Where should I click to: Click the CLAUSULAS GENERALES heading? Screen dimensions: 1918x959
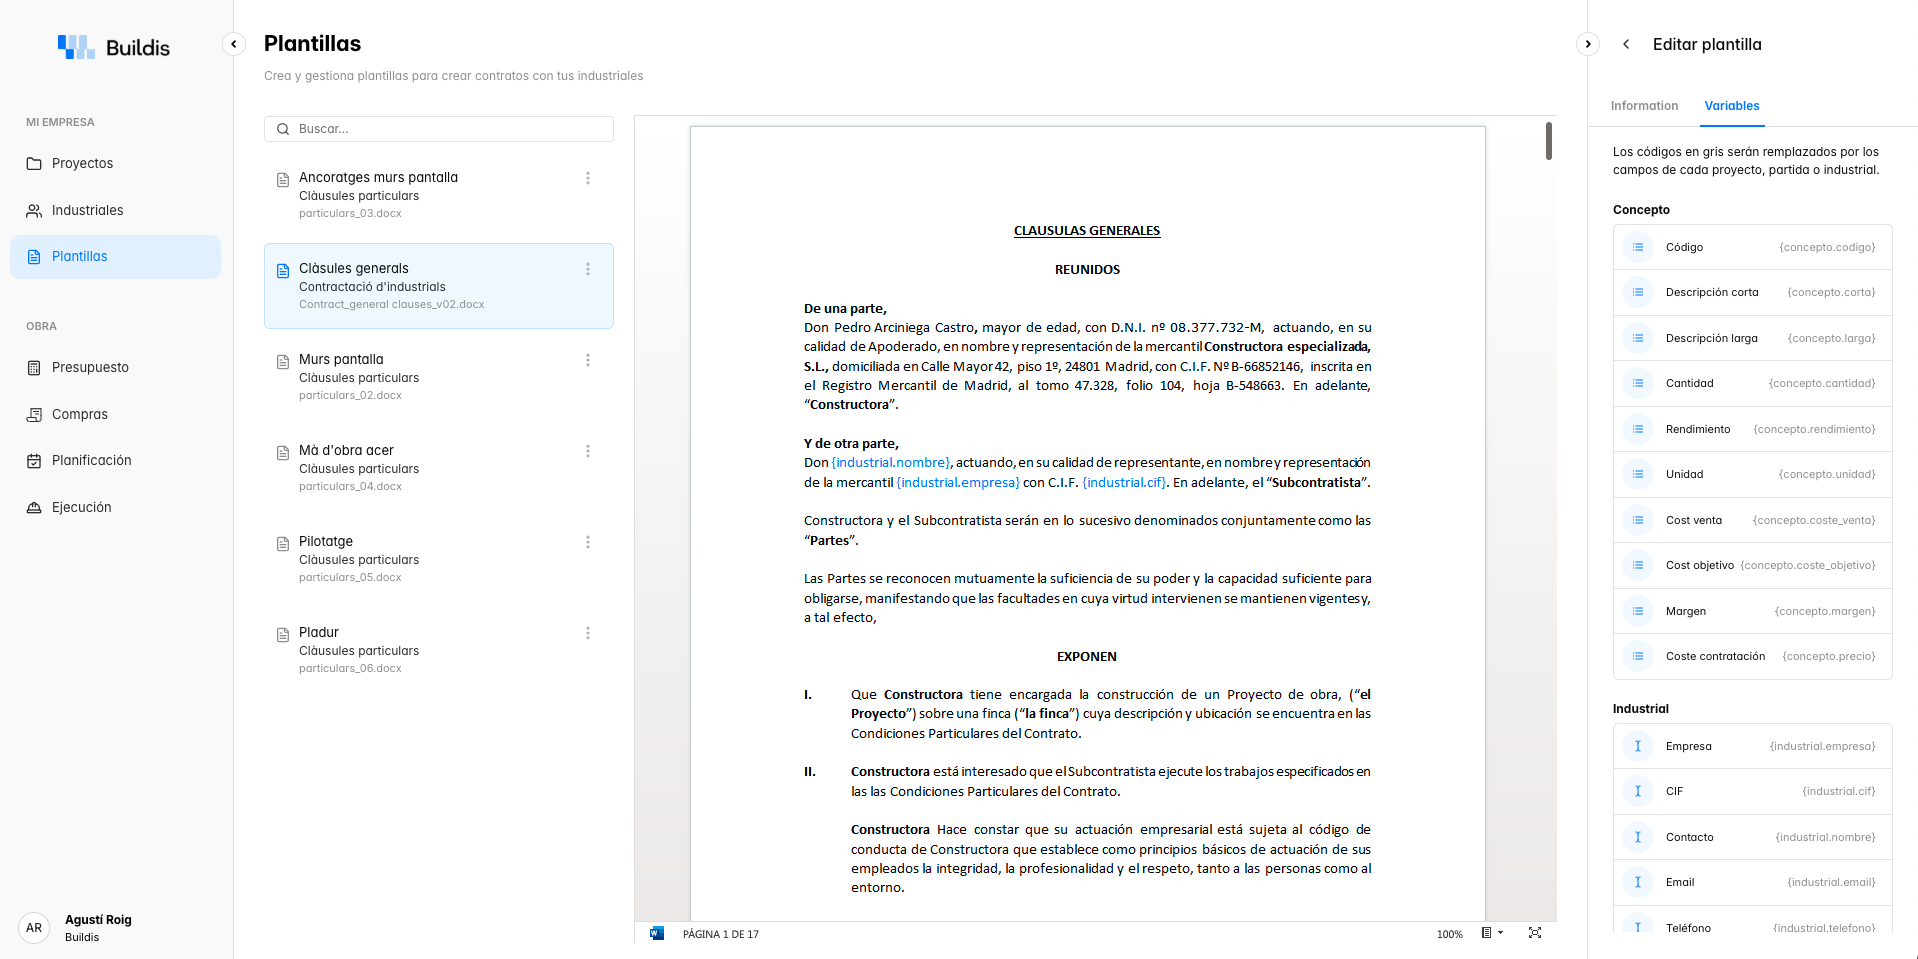pyautogui.click(x=1087, y=231)
